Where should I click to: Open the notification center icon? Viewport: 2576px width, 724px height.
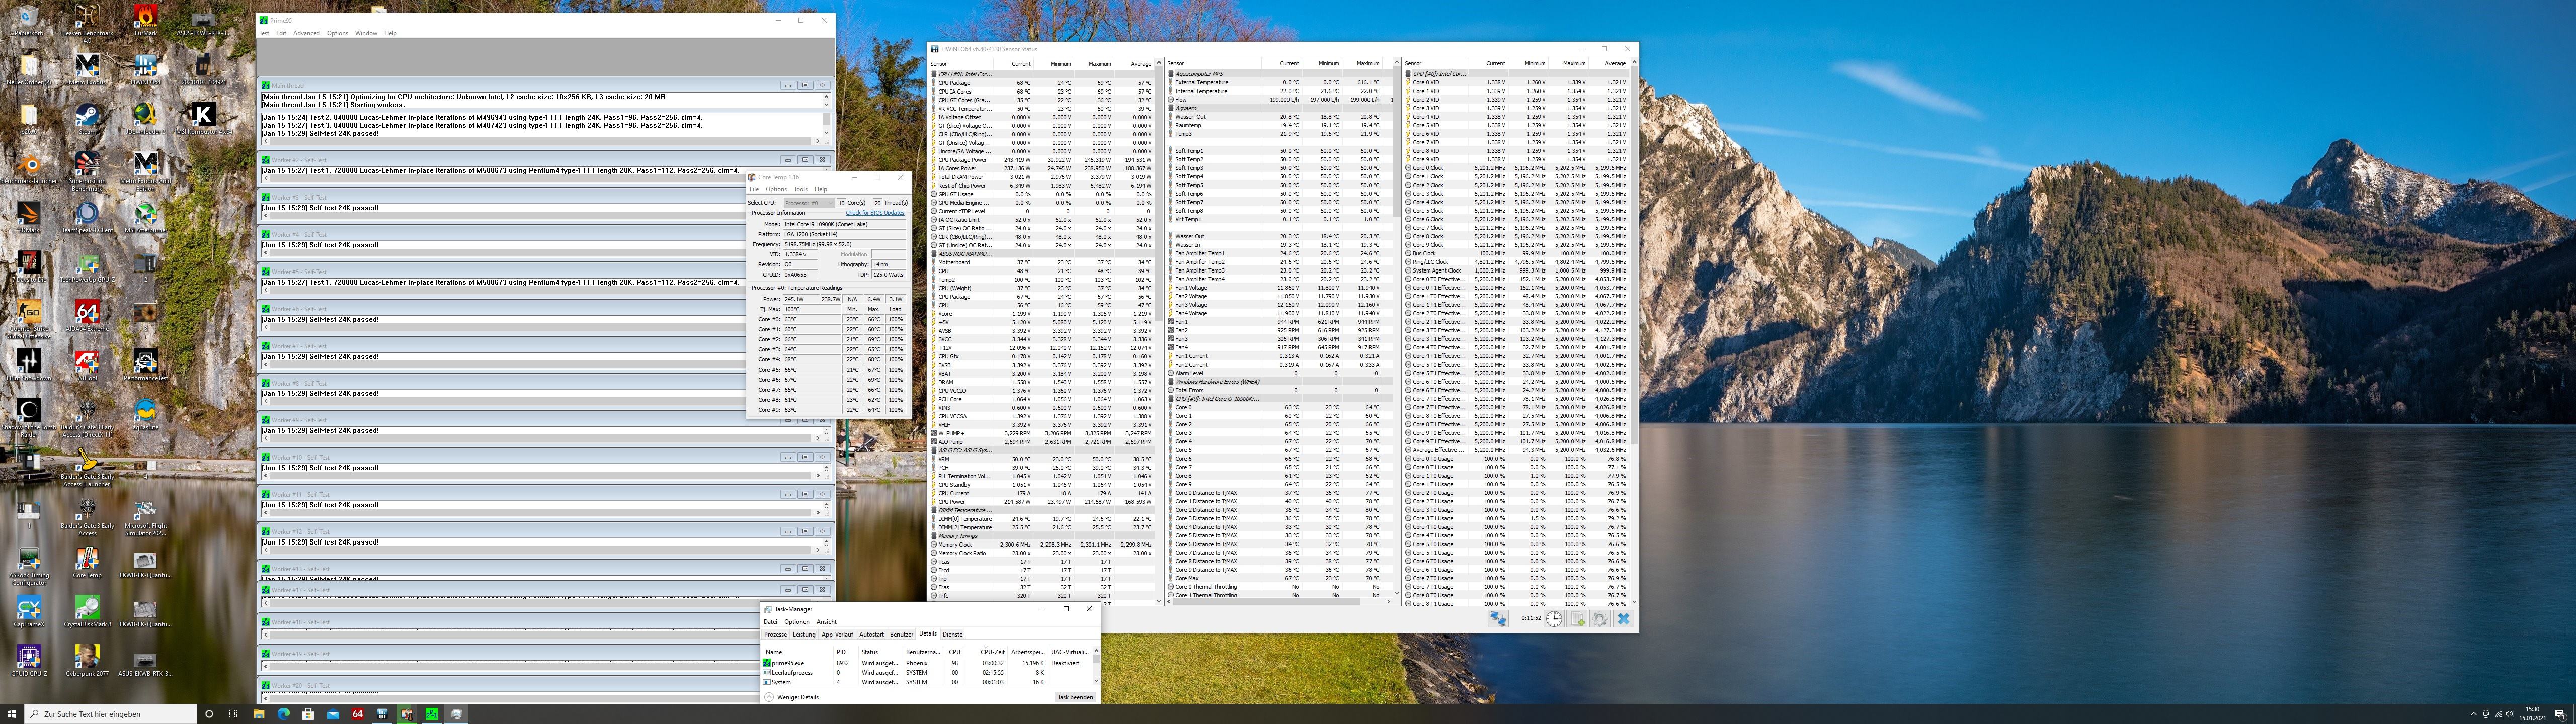click(2560, 714)
